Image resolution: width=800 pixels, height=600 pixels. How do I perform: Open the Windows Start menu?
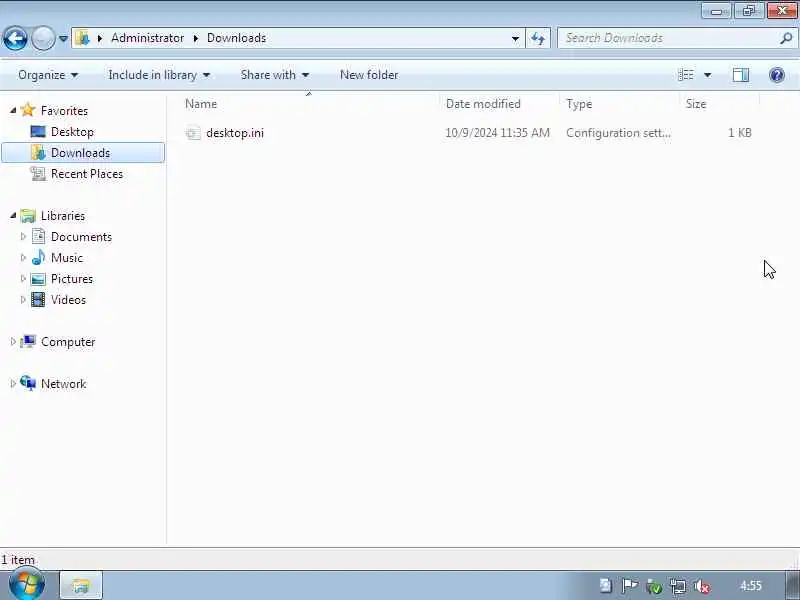pos(27,585)
